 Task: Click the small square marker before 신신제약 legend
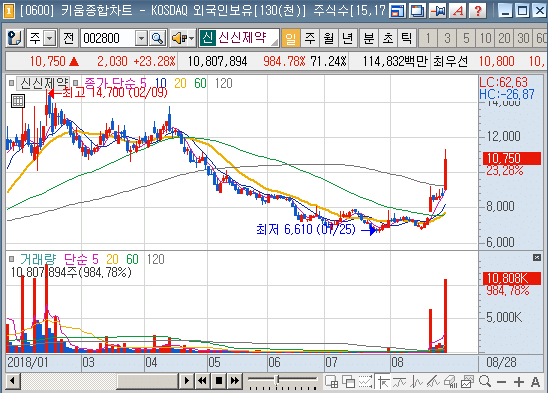(12, 83)
